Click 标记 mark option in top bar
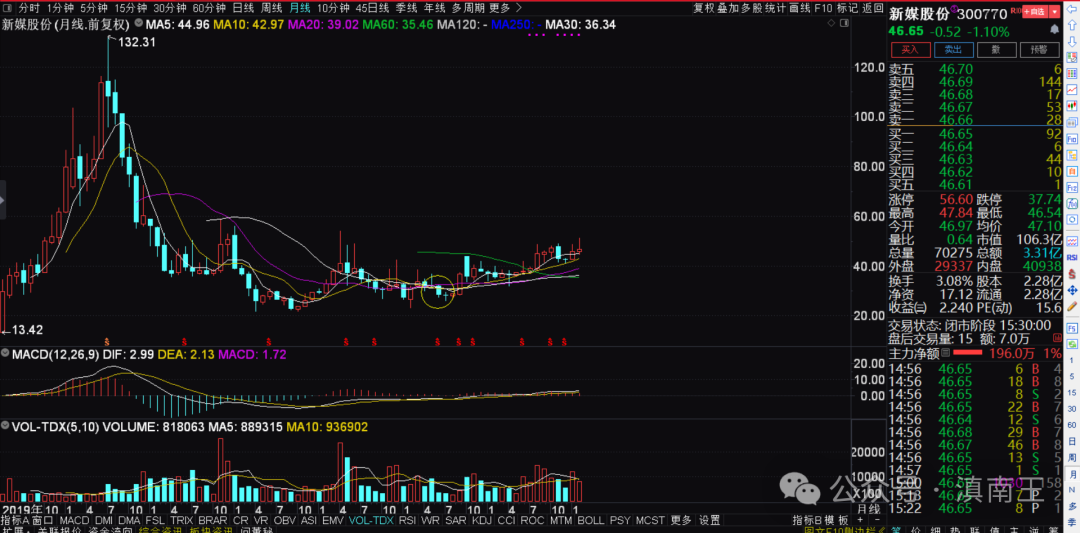The width and height of the screenshot is (1080, 533). [848, 8]
